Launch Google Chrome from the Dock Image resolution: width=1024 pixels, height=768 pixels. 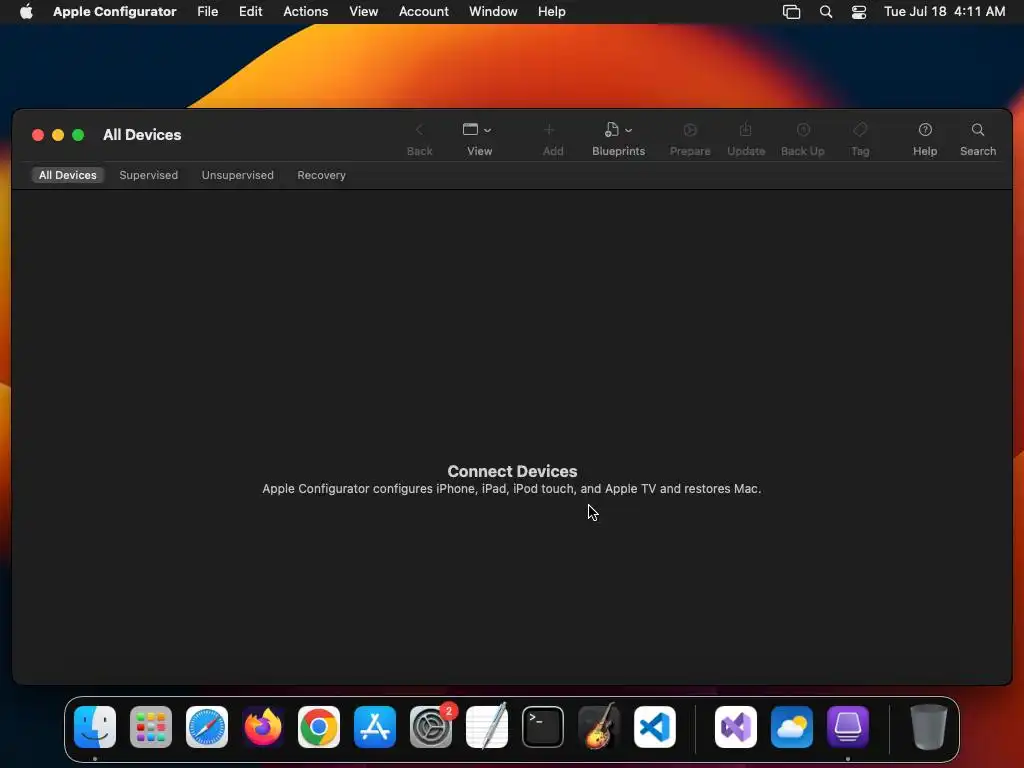point(319,727)
